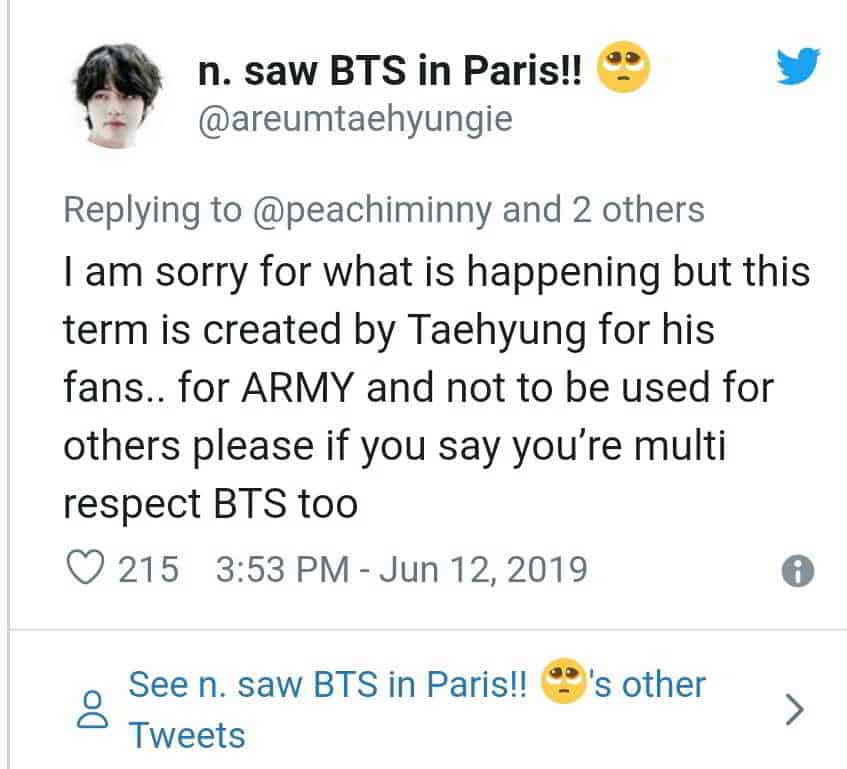847x769 pixels.
Task: Click the word "Tweets" on the bottom line
Action: (187, 735)
